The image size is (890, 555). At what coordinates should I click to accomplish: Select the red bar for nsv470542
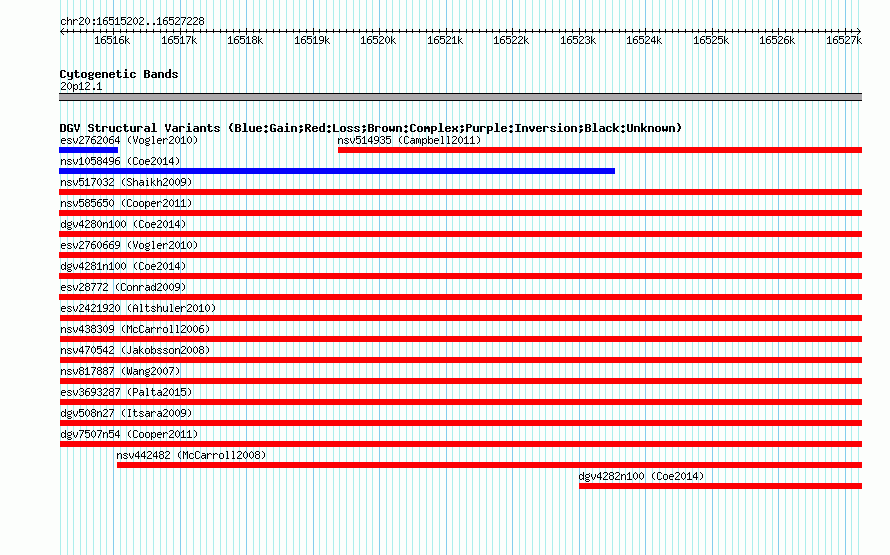[460, 360]
